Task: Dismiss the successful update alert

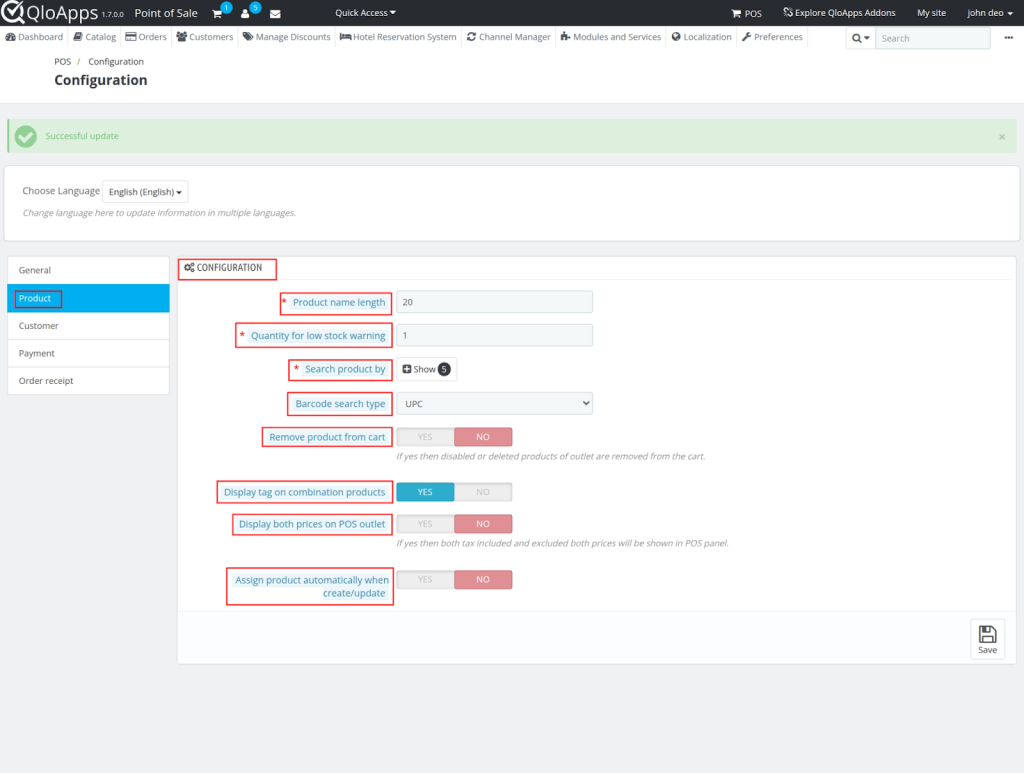Action: pyautogui.click(x=1002, y=136)
